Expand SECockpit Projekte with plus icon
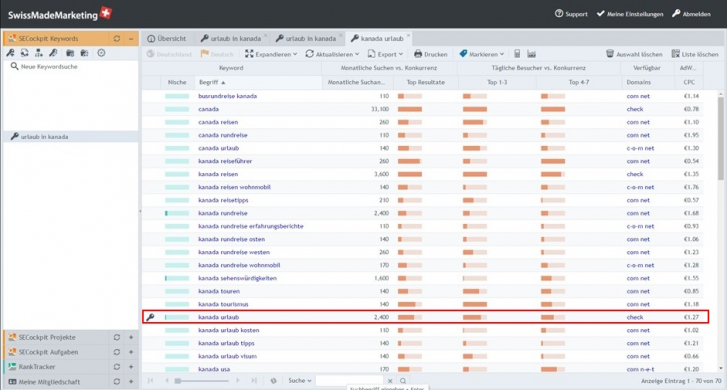Viewport: 727px width, 390px height. [131, 338]
